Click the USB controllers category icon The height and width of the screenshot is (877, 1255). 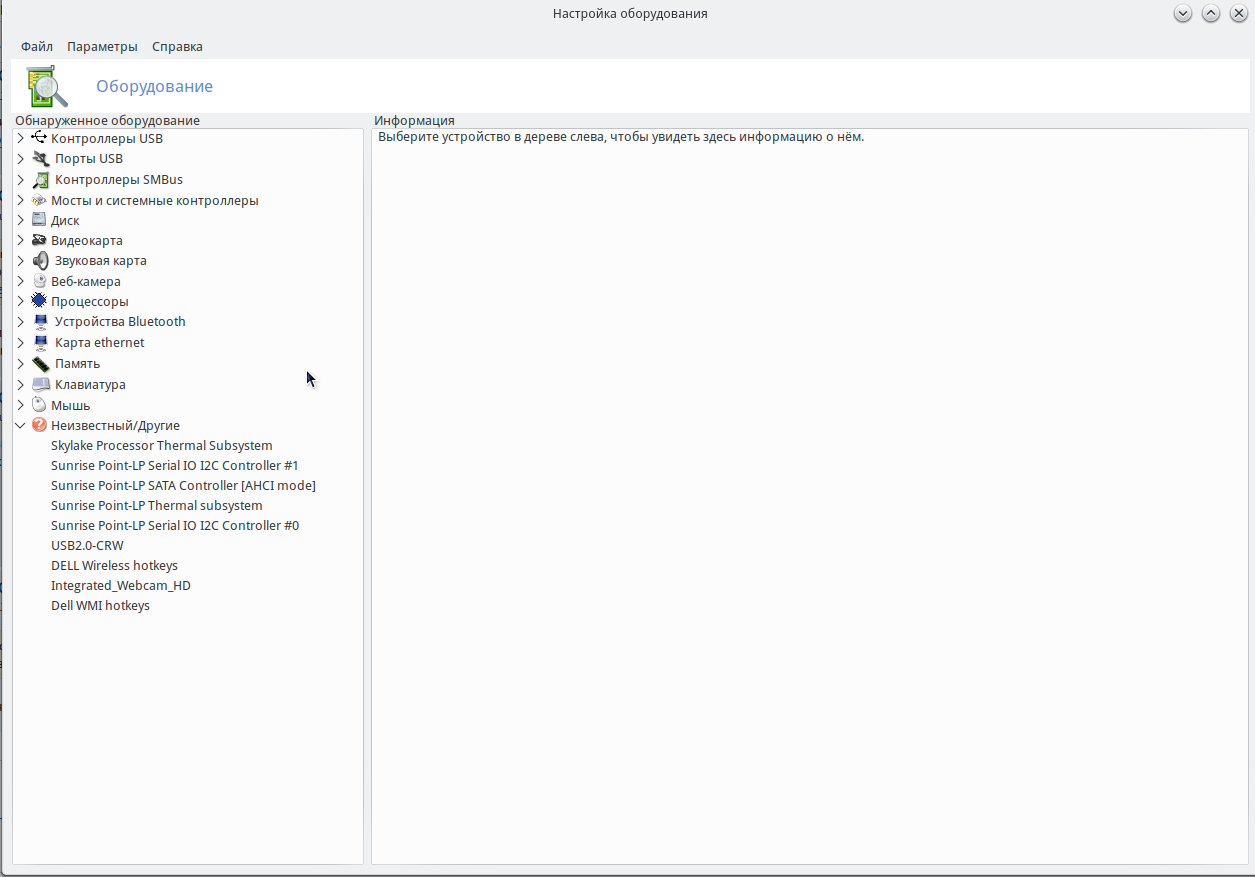click(39, 138)
